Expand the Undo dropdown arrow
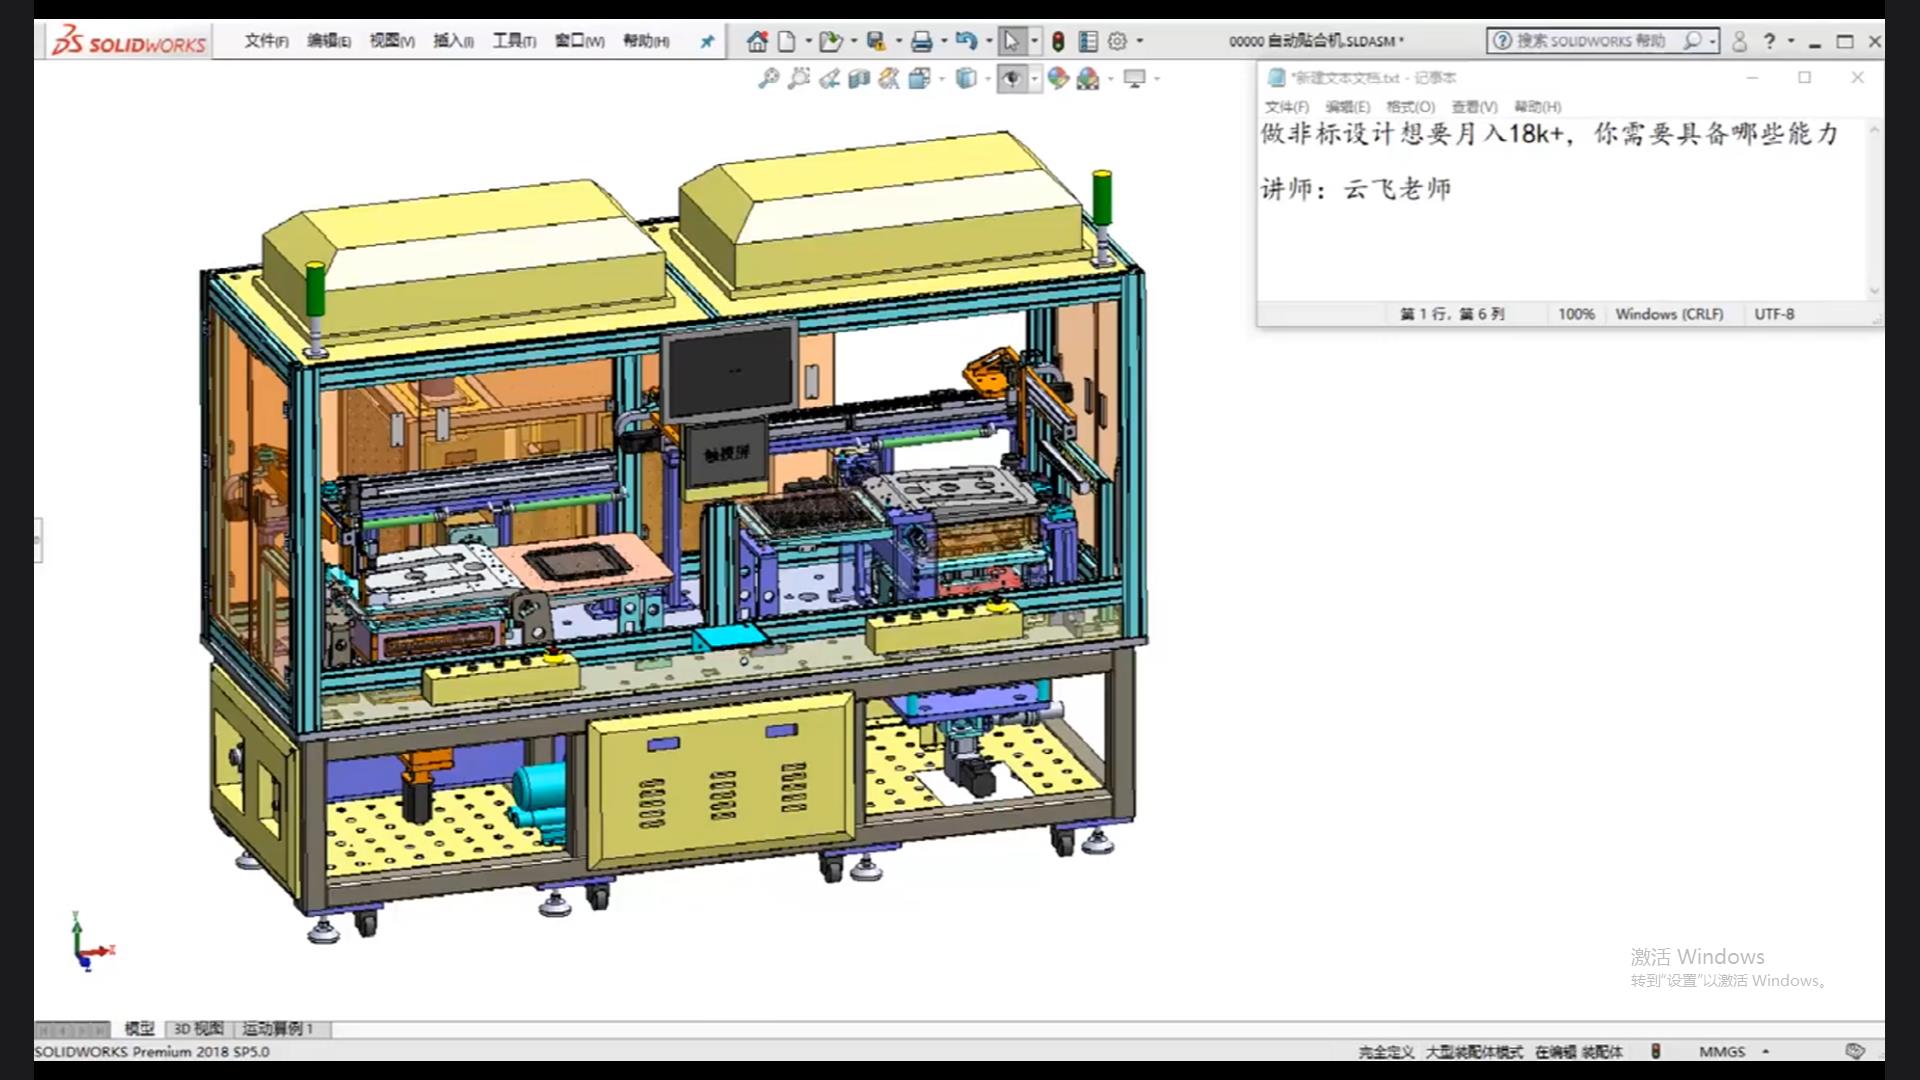 [989, 41]
